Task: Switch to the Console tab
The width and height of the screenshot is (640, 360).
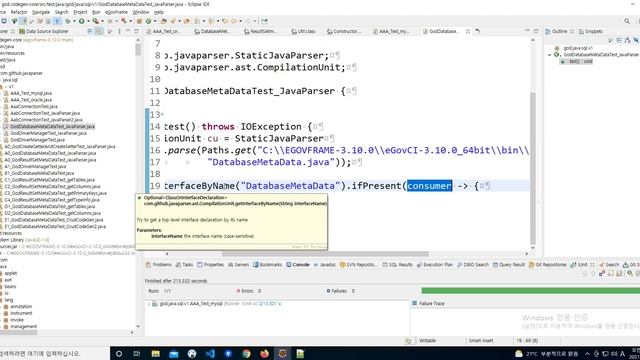Action: pos(298,265)
